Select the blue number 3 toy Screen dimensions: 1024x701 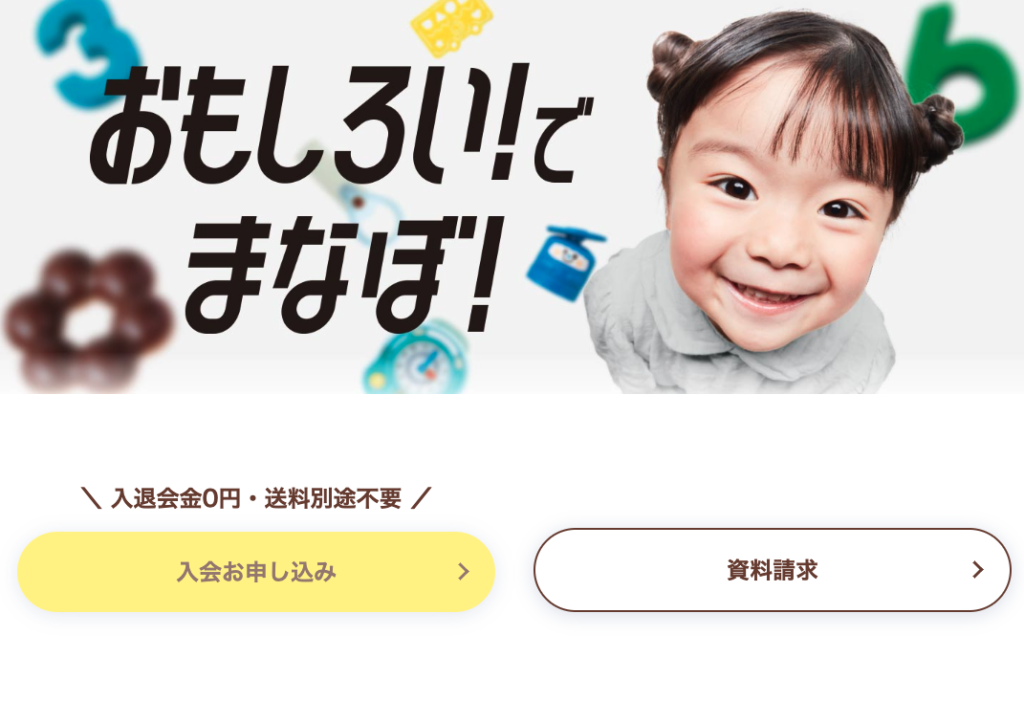point(85,52)
